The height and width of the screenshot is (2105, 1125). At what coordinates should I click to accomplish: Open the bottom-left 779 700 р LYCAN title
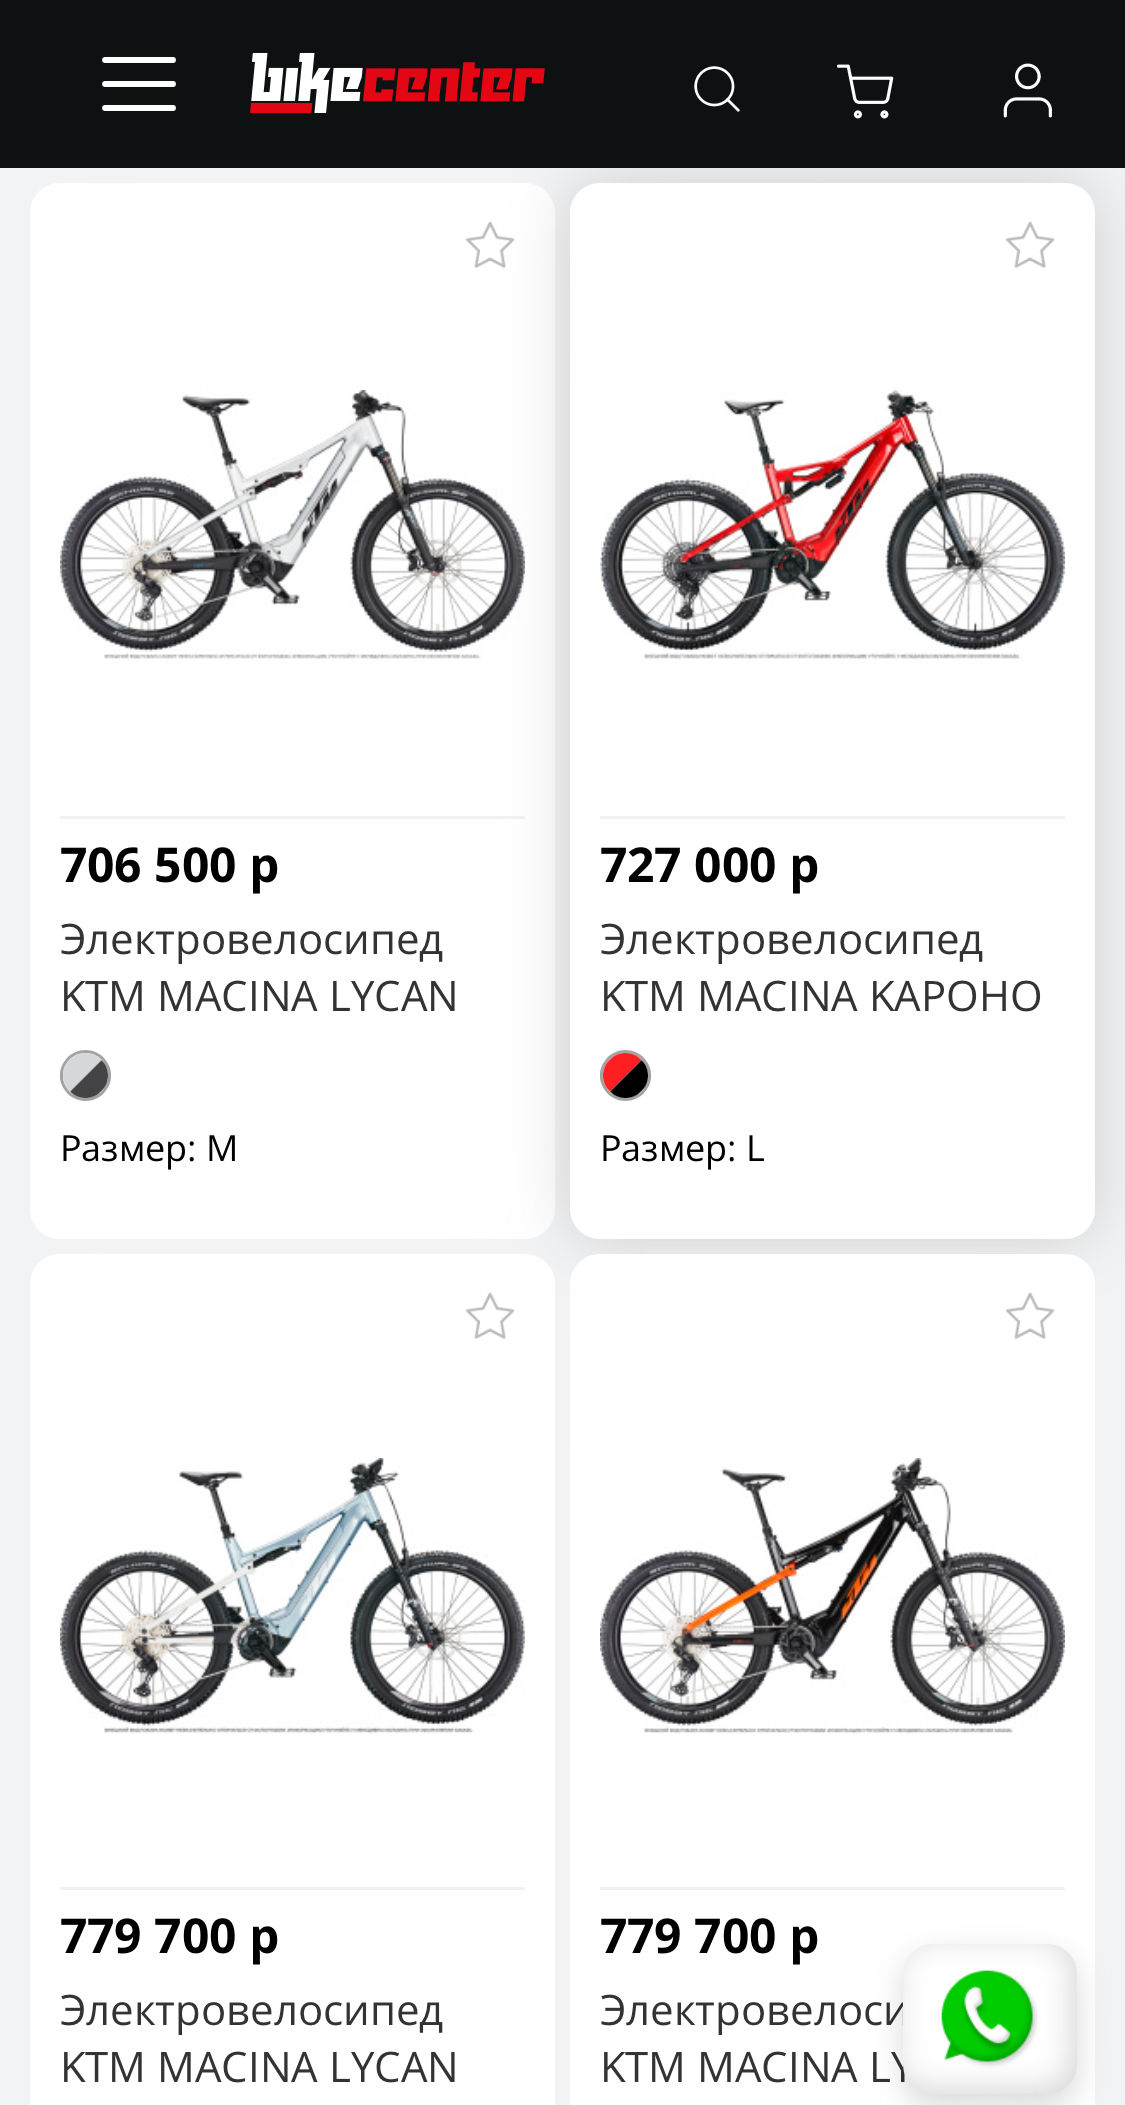pos(258,2039)
